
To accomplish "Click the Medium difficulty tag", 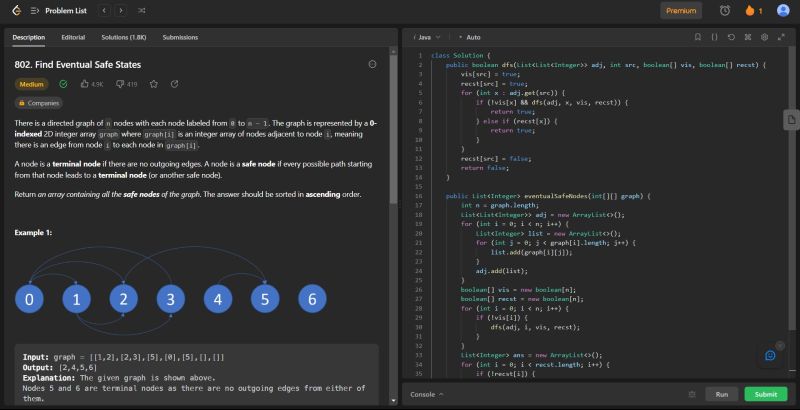I will click(31, 84).
